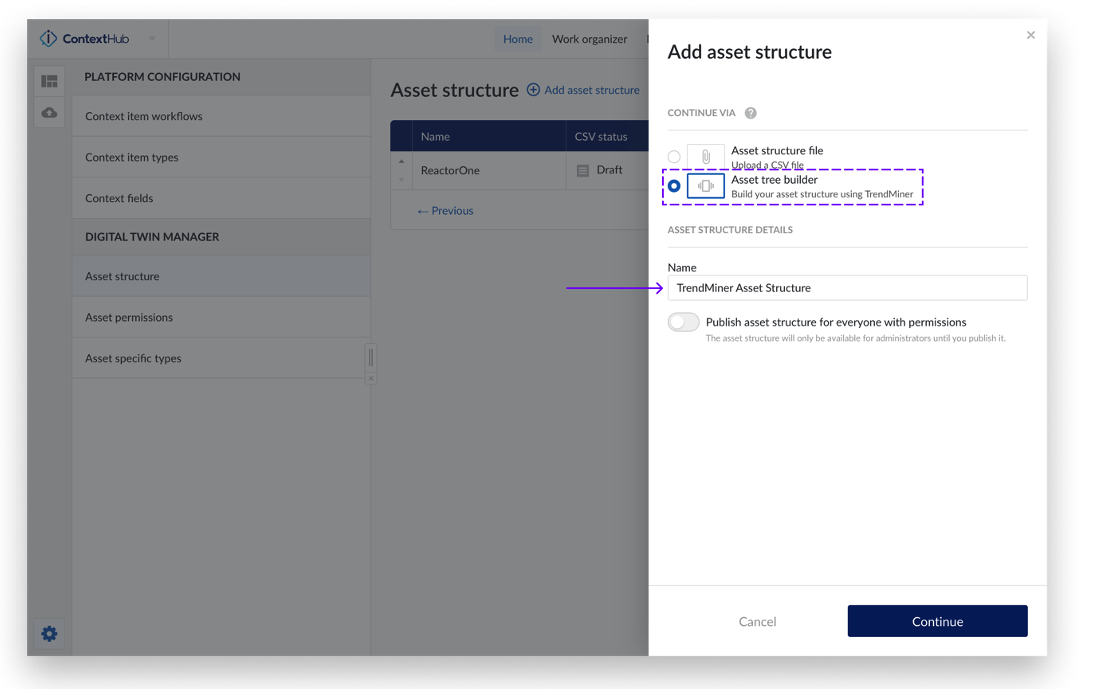Screen dimensions: 1094x689
Task: Click the Draft status icon for ReactorOne
Action: pos(583,171)
